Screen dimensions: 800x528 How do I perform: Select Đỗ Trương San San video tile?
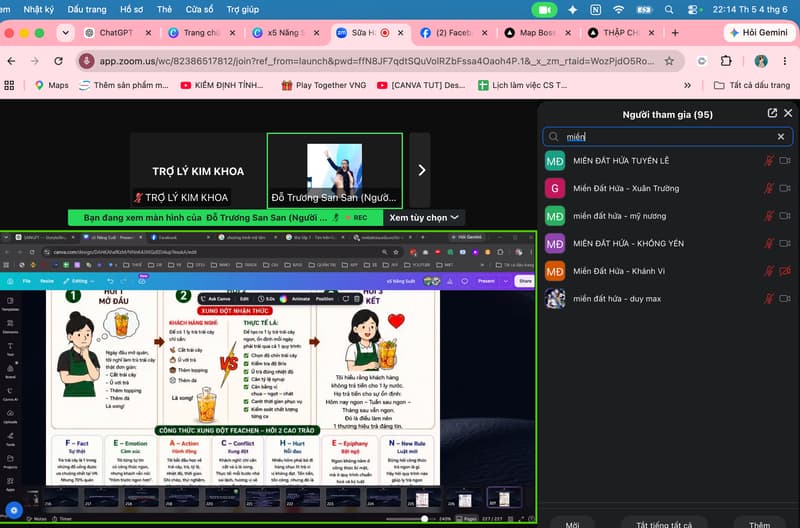(x=335, y=170)
